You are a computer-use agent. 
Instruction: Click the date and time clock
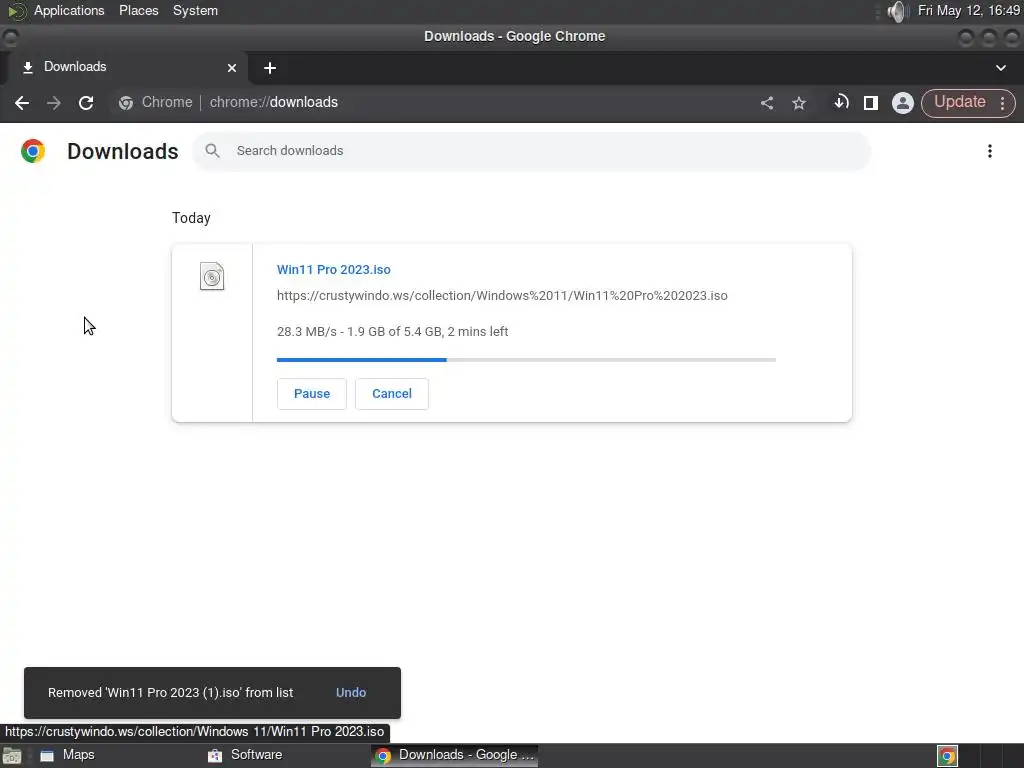tap(968, 10)
